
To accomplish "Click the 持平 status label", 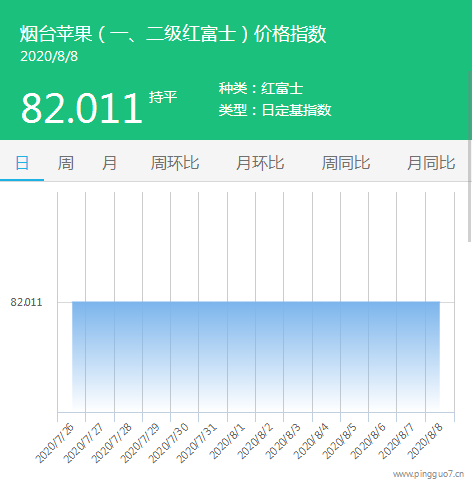I will click(x=163, y=97).
